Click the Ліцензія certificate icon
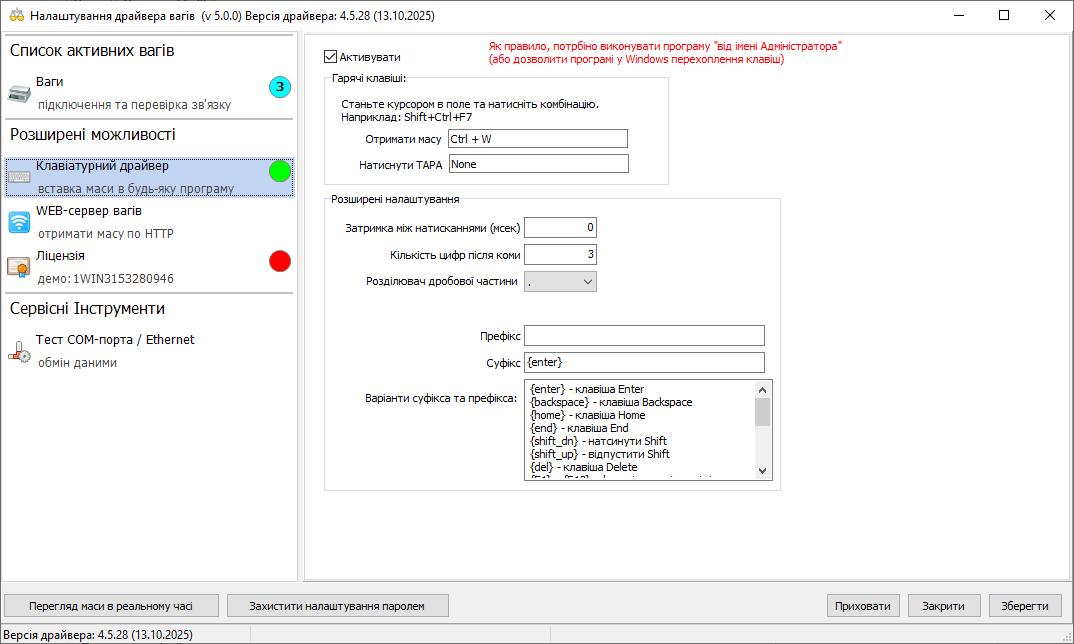 pos(20,267)
